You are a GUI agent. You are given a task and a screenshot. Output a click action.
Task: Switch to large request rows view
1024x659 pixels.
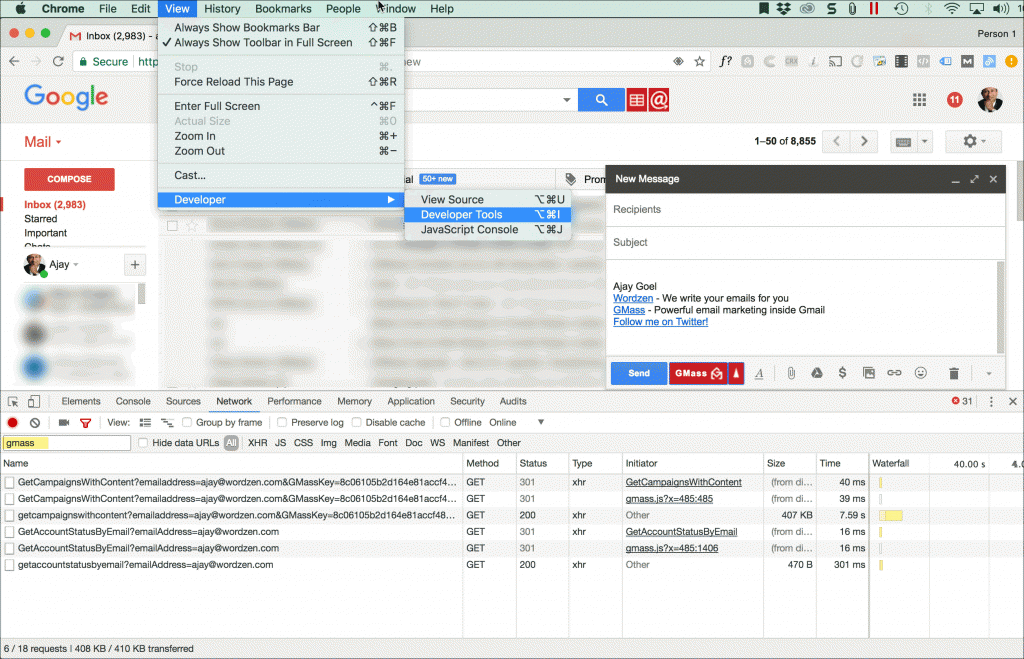[146, 423]
